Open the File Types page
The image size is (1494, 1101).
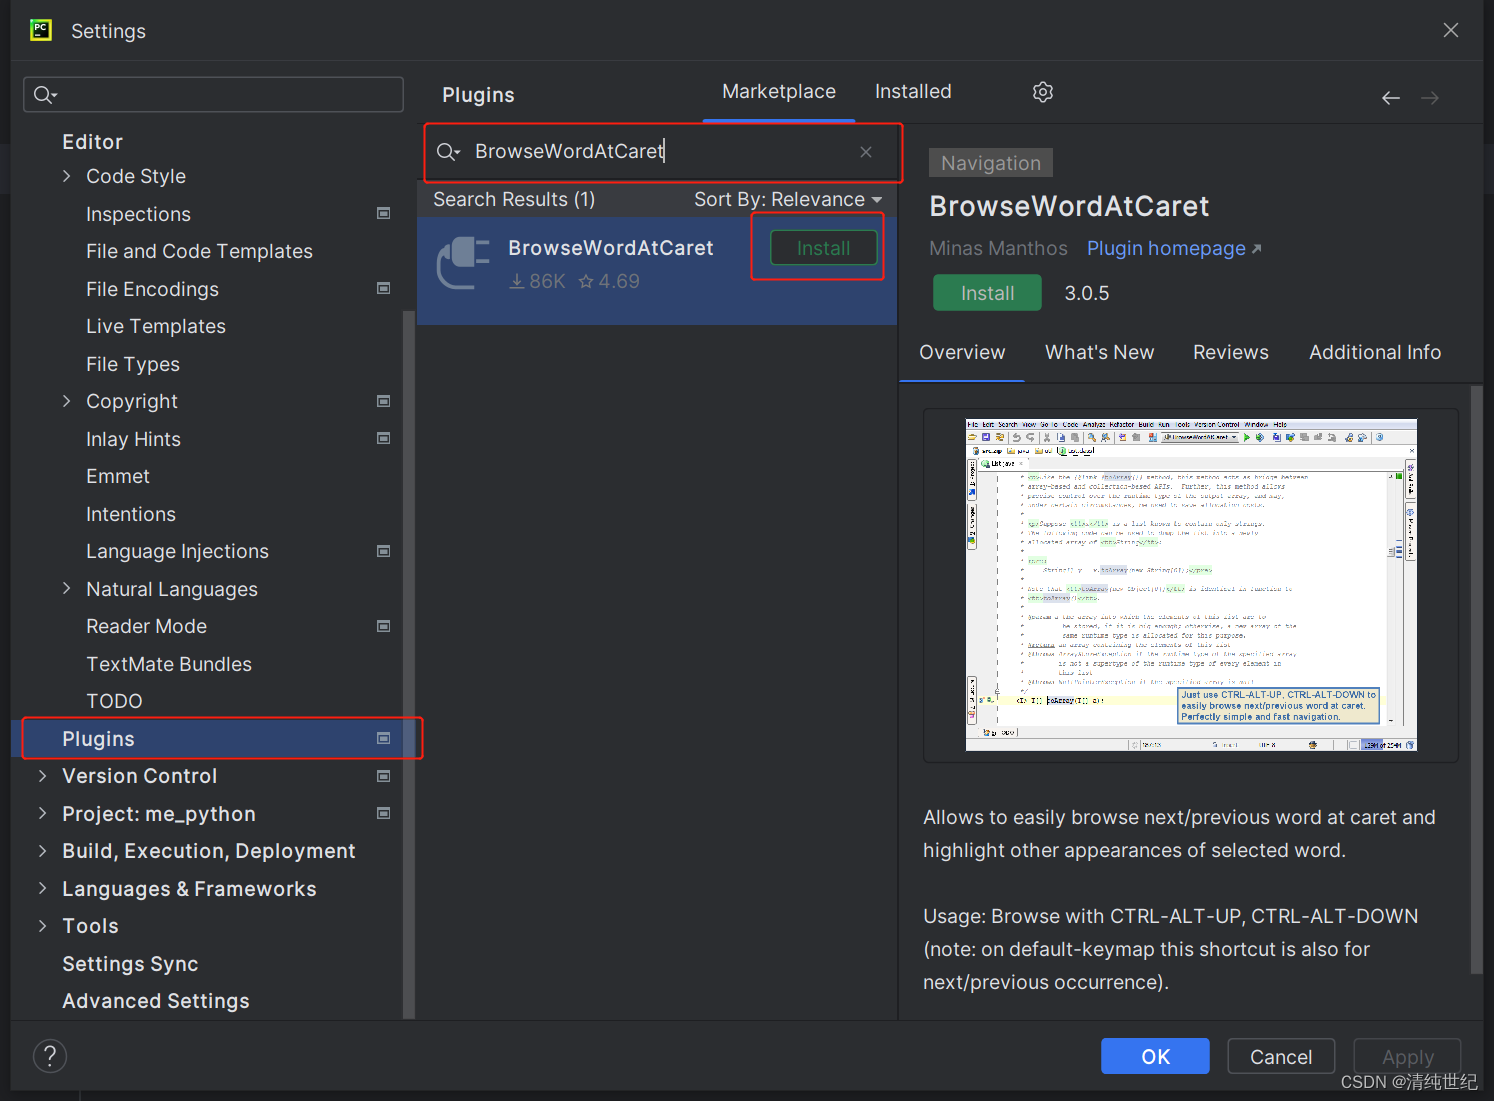click(133, 364)
